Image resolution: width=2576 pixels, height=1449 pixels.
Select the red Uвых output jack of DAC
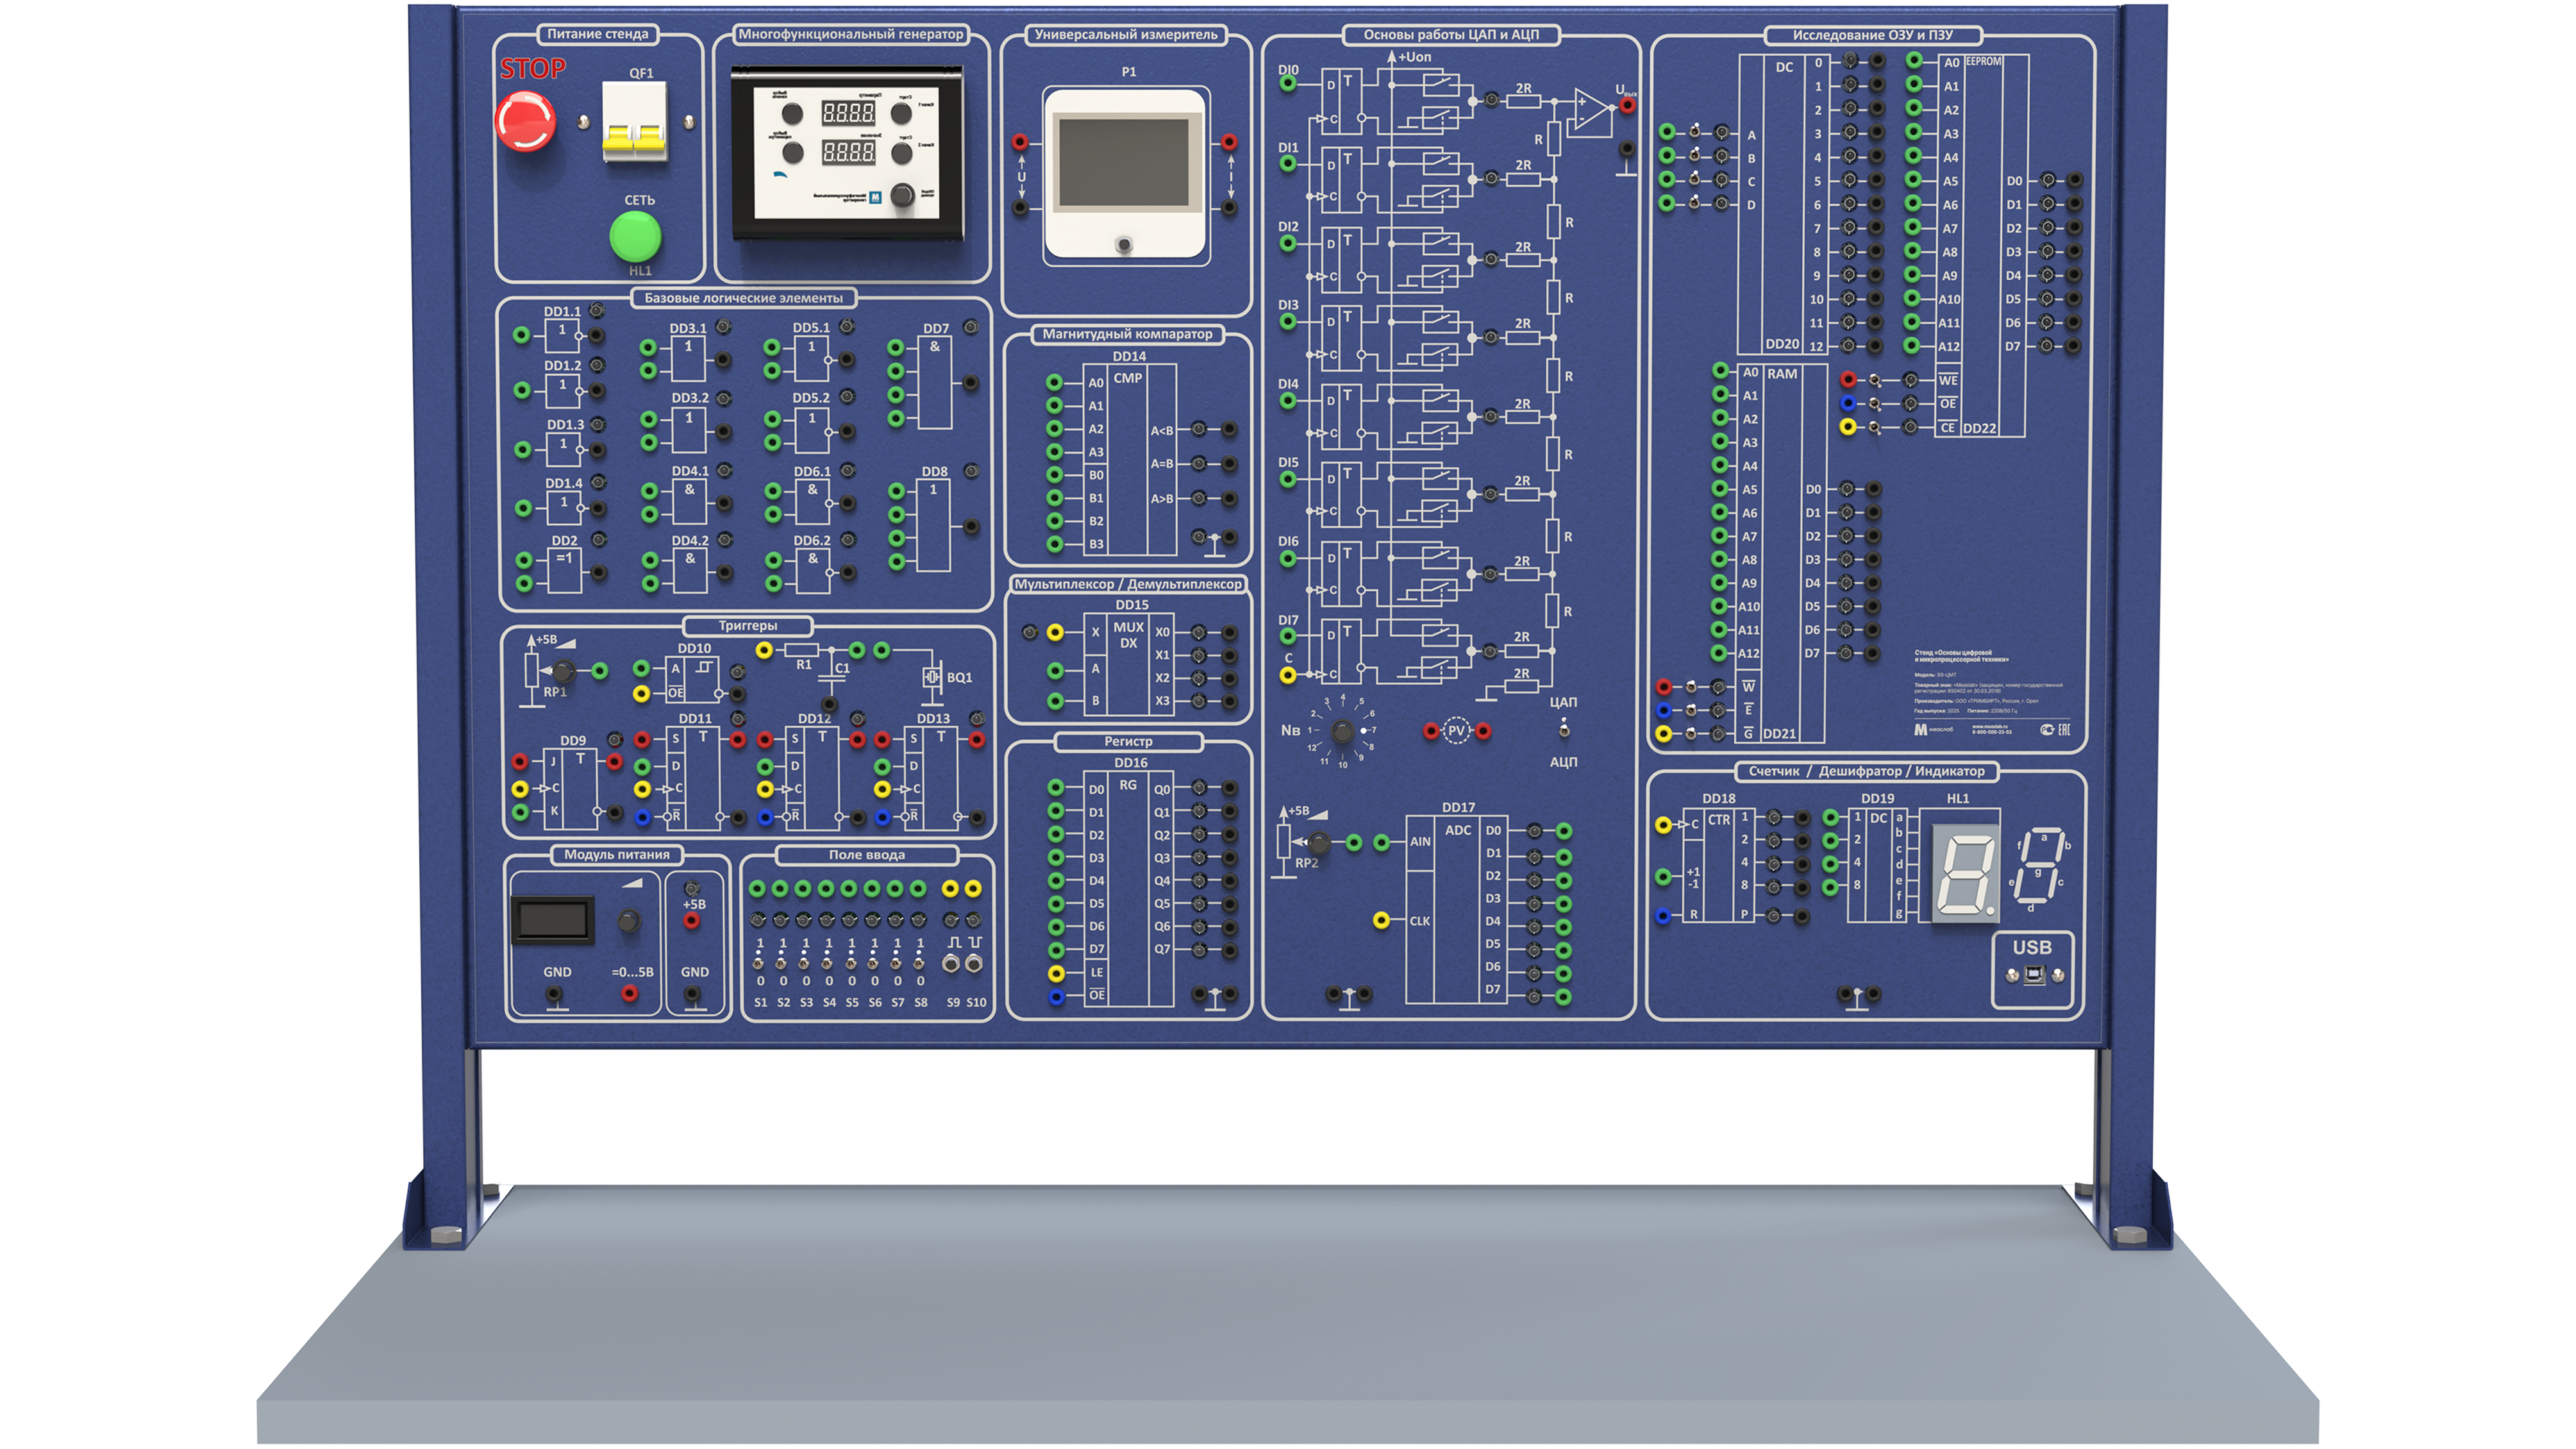coord(1627,105)
